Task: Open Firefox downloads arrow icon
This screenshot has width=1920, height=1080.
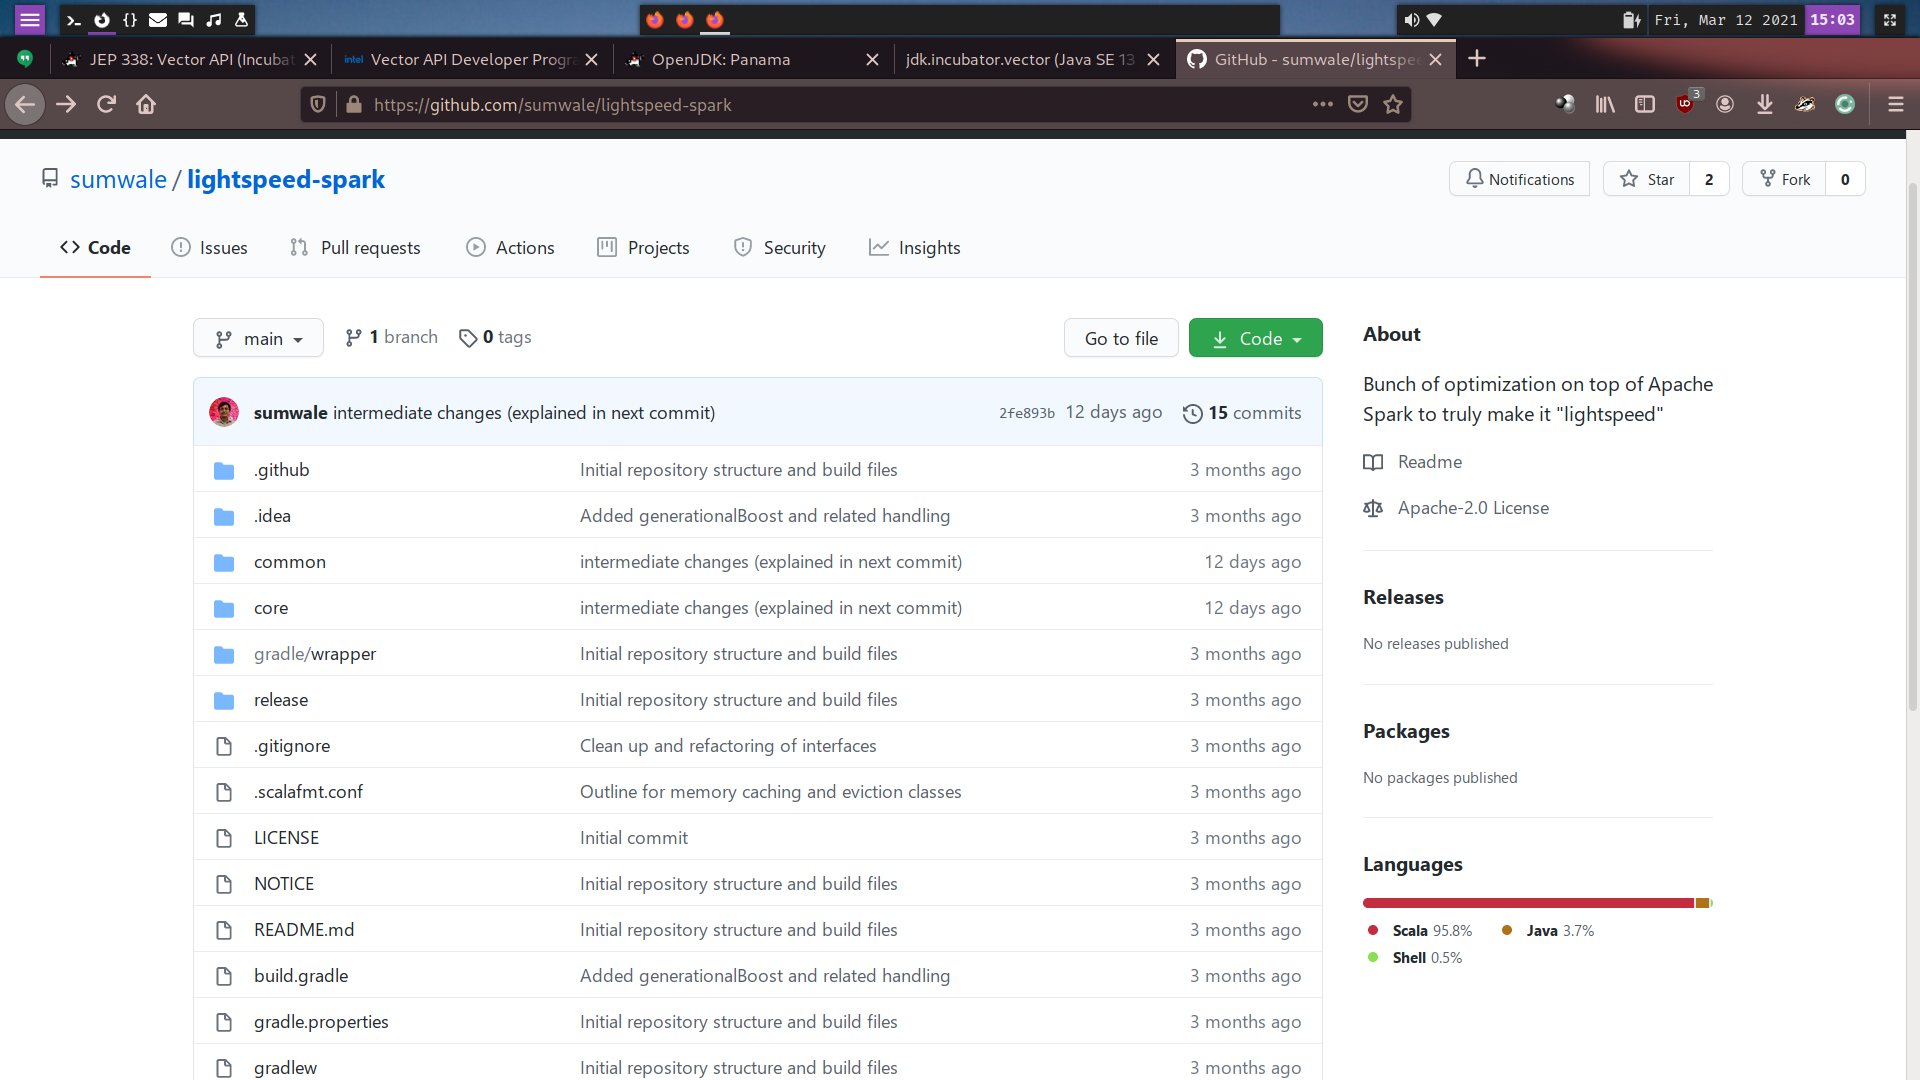Action: coord(1765,104)
